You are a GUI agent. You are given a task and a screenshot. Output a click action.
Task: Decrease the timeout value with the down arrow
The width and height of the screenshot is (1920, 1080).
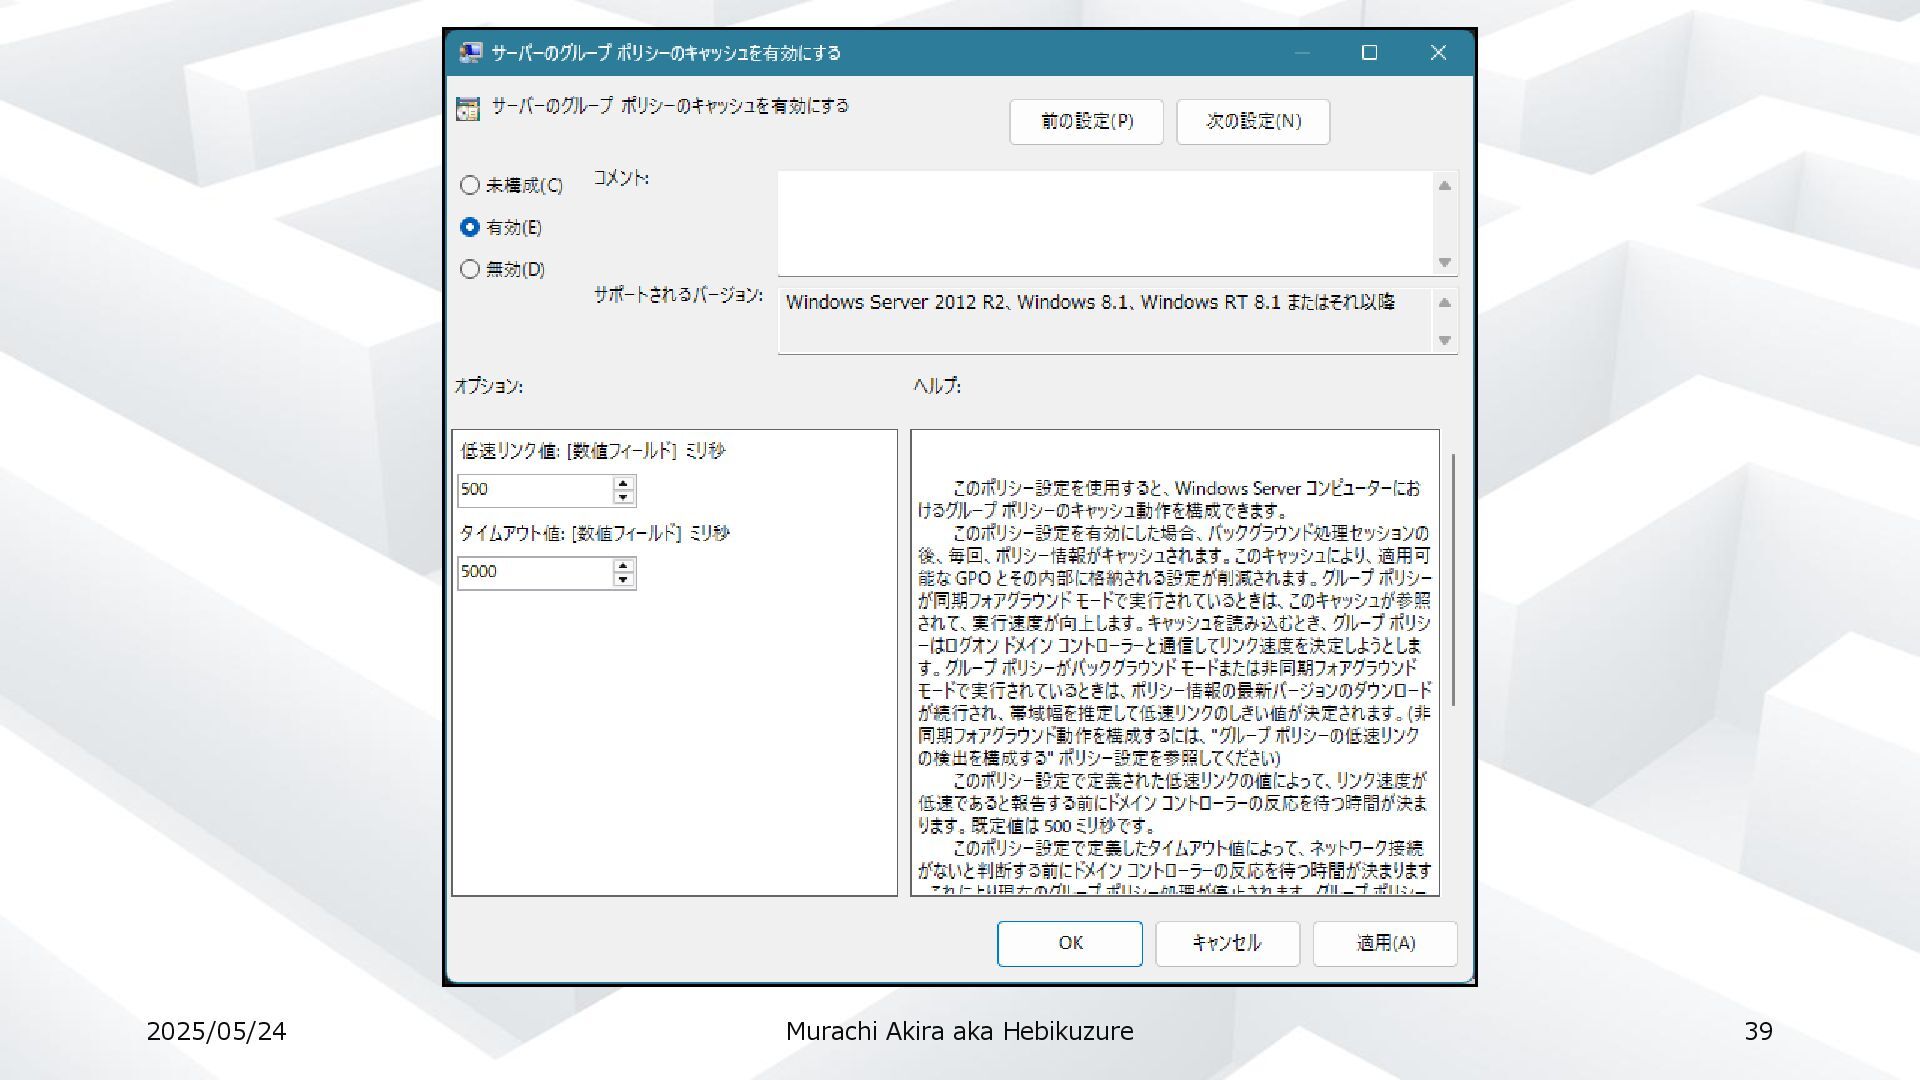pyautogui.click(x=624, y=579)
